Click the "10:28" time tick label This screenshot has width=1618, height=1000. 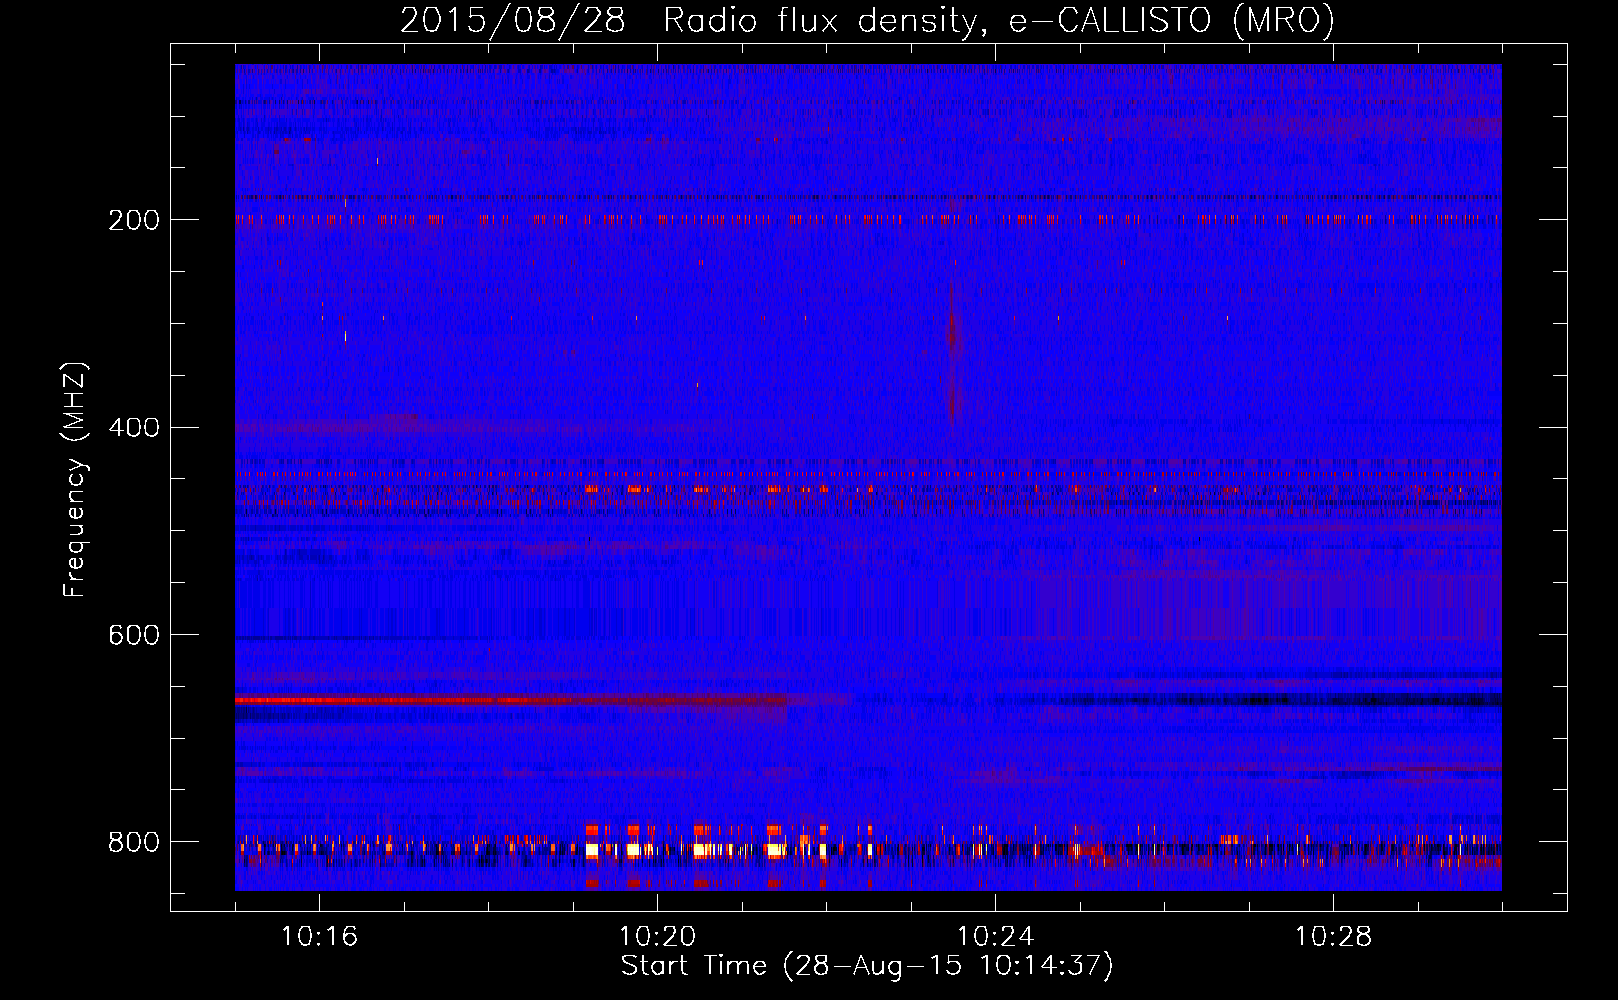(x=1333, y=936)
